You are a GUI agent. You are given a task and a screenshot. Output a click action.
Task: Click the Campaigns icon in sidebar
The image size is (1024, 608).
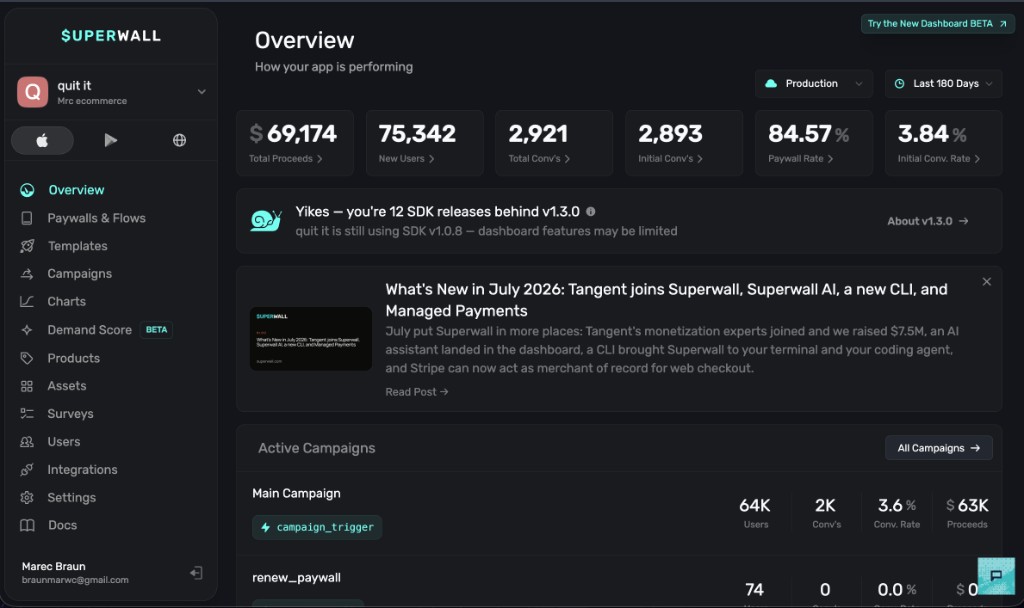pos(27,274)
